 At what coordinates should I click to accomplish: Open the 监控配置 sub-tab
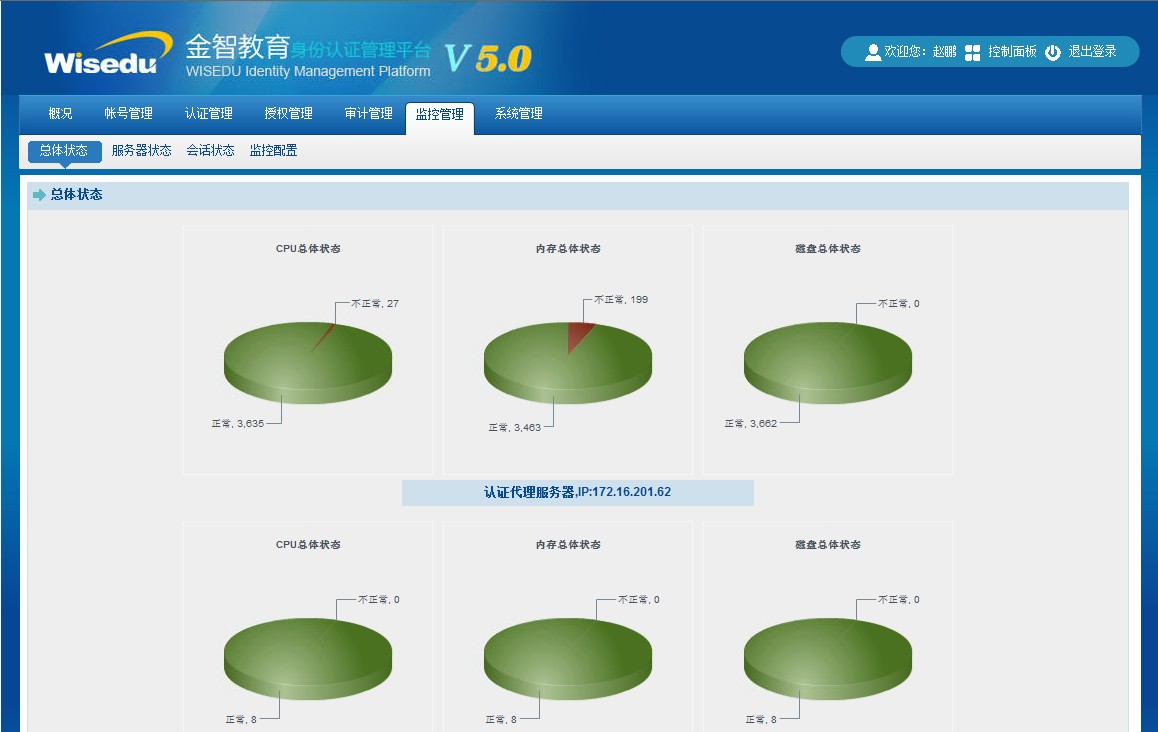tap(273, 151)
